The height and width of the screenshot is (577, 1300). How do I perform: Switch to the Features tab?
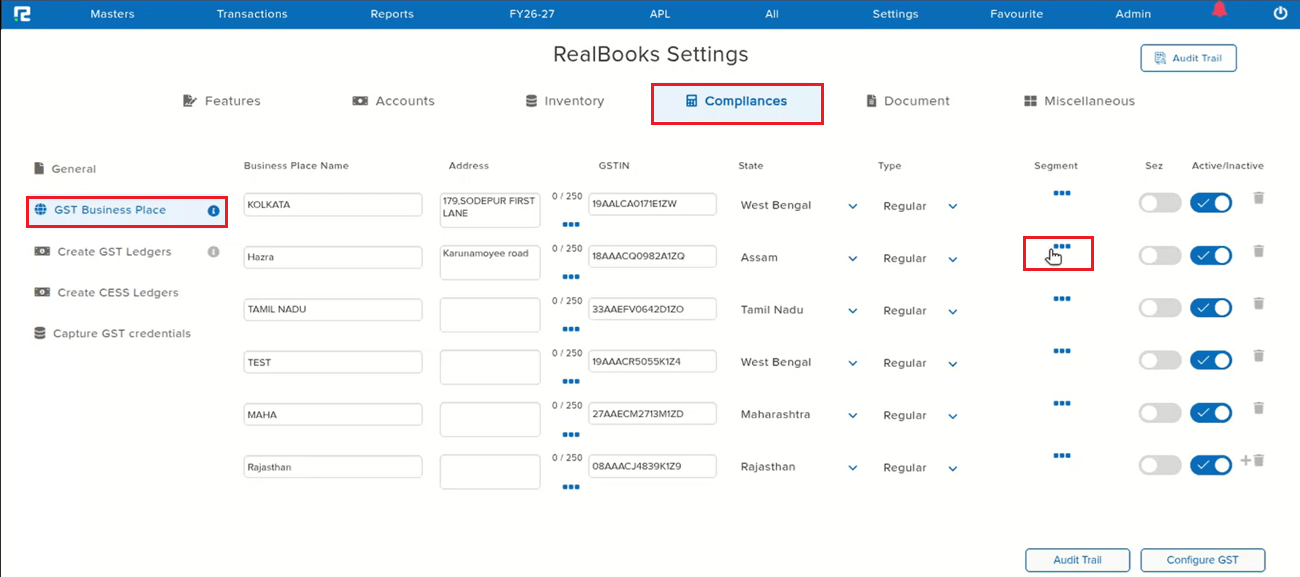[x=222, y=101]
